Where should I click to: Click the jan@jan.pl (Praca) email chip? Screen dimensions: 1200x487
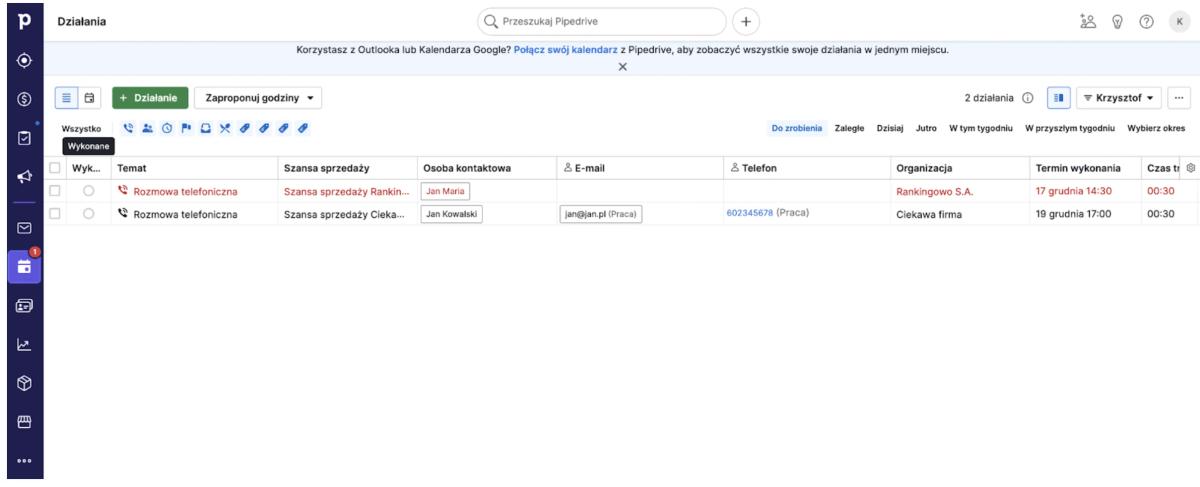pyautogui.click(x=600, y=213)
